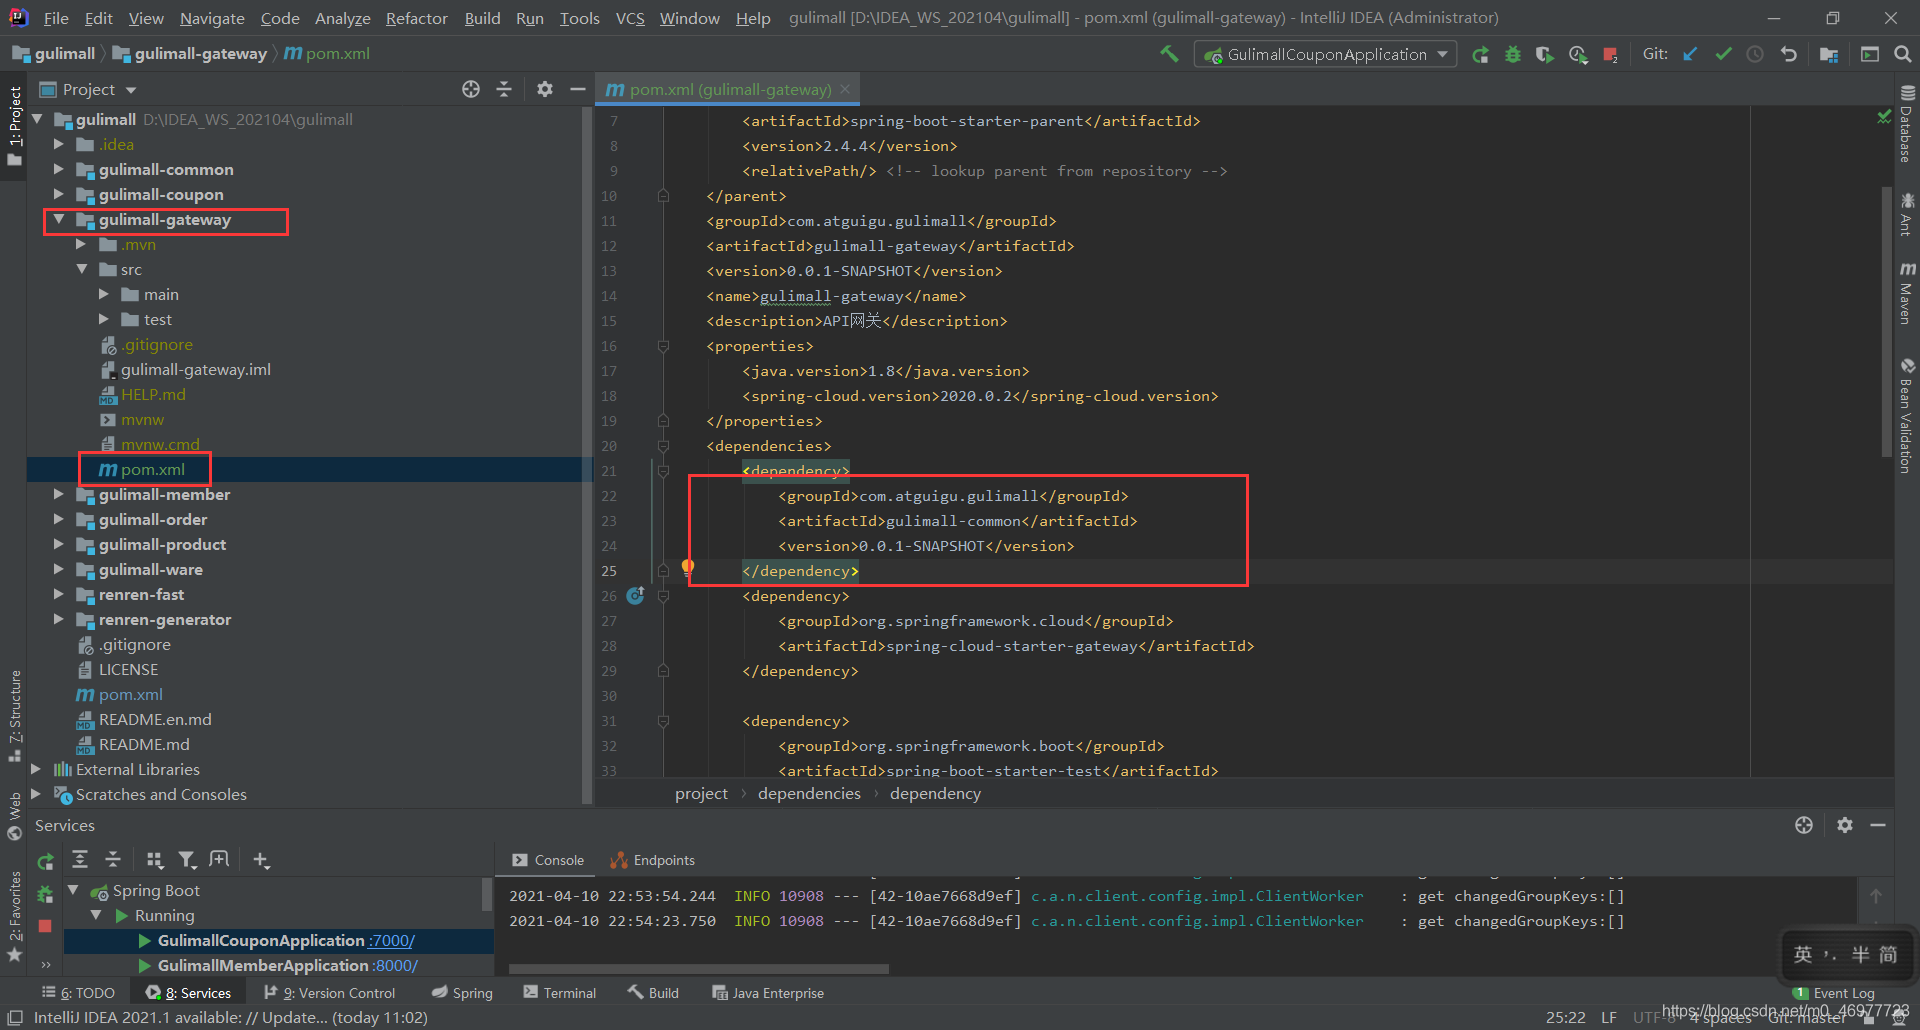This screenshot has width=1920, height=1030.
Task: Toggle the Favorites tool window
Action: (x=14, y=916)
